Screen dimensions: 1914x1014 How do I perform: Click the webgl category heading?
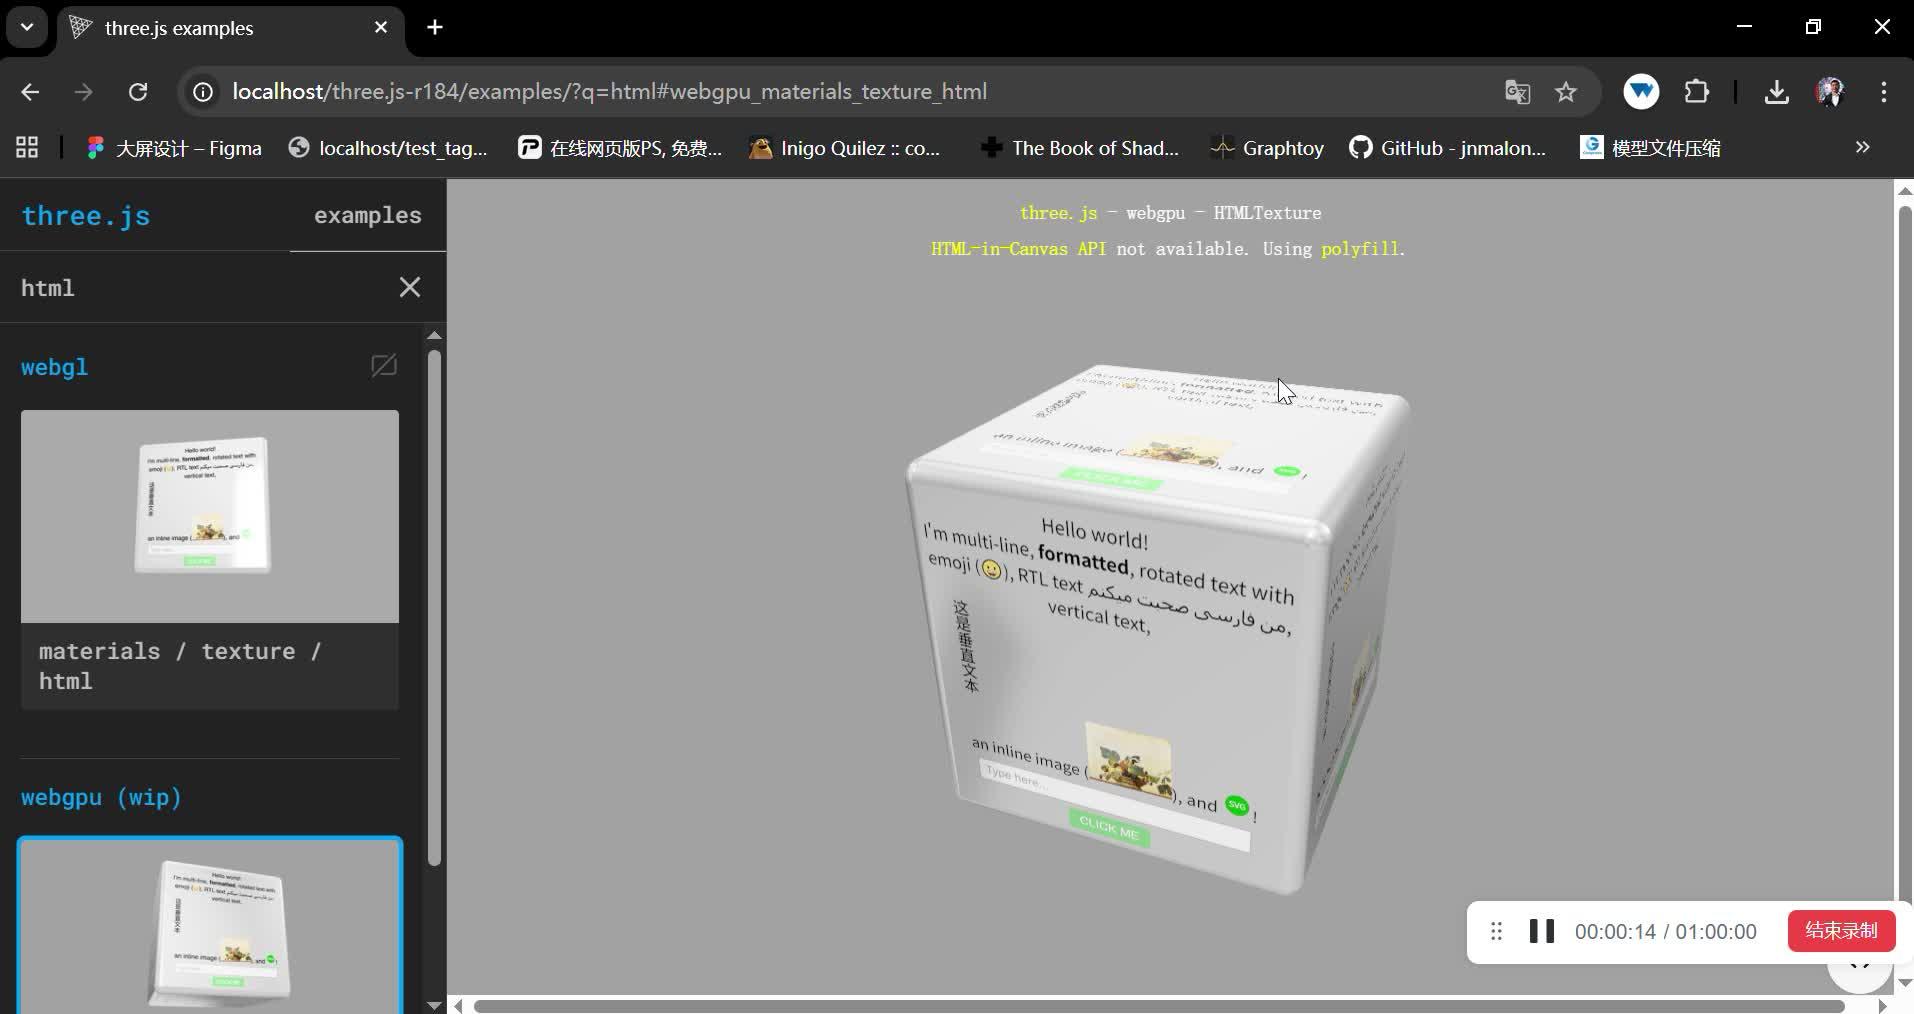click(55, 367)
